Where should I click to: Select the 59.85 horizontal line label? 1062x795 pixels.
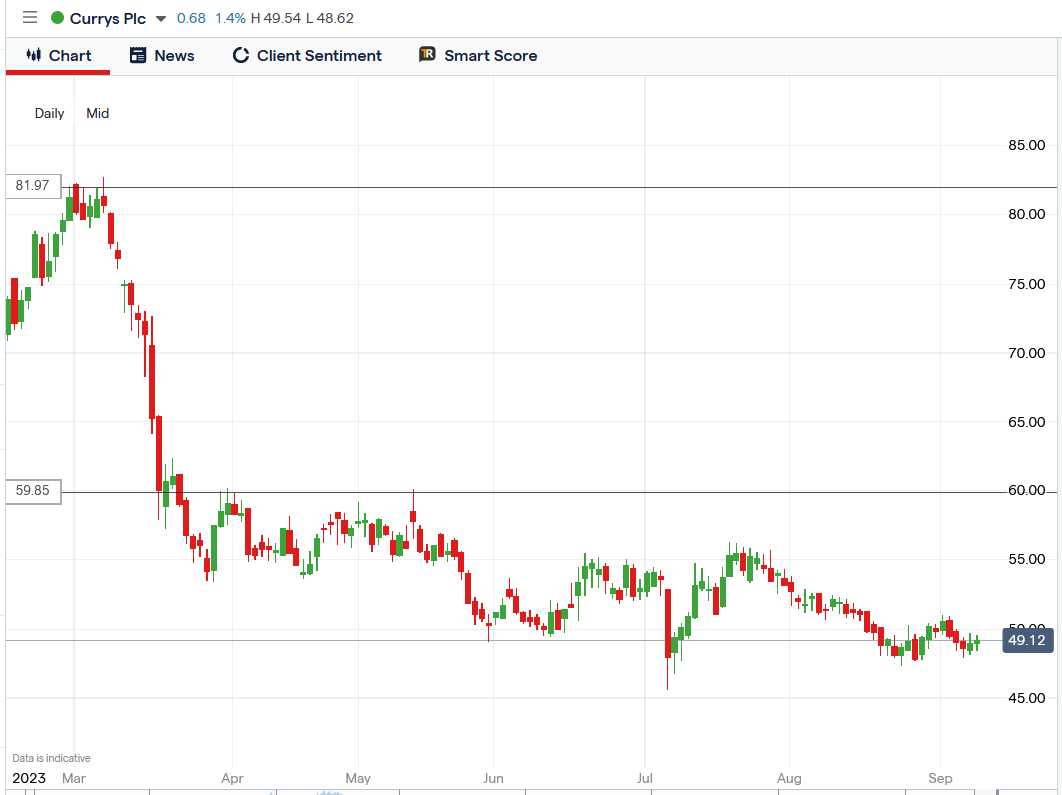33,491
